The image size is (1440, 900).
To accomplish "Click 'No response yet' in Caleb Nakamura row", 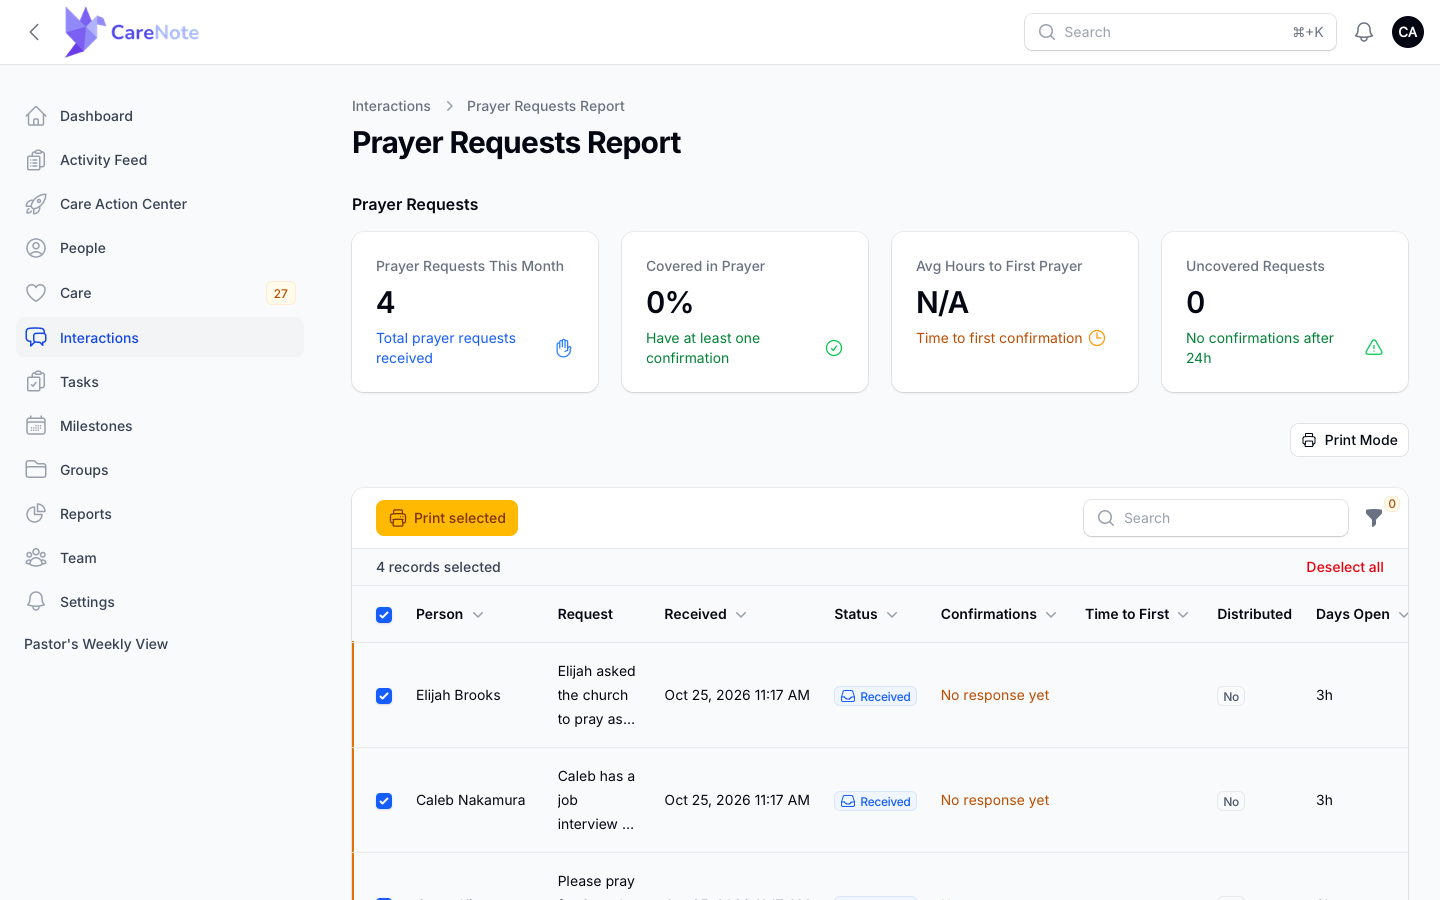I will coord(995,800).
